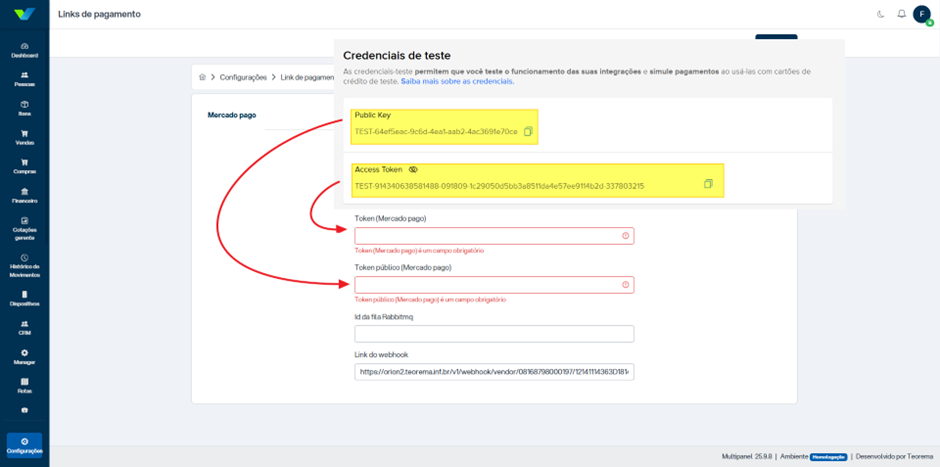
Task: Copy the Access Token value
Action: (x=708, y=184)
